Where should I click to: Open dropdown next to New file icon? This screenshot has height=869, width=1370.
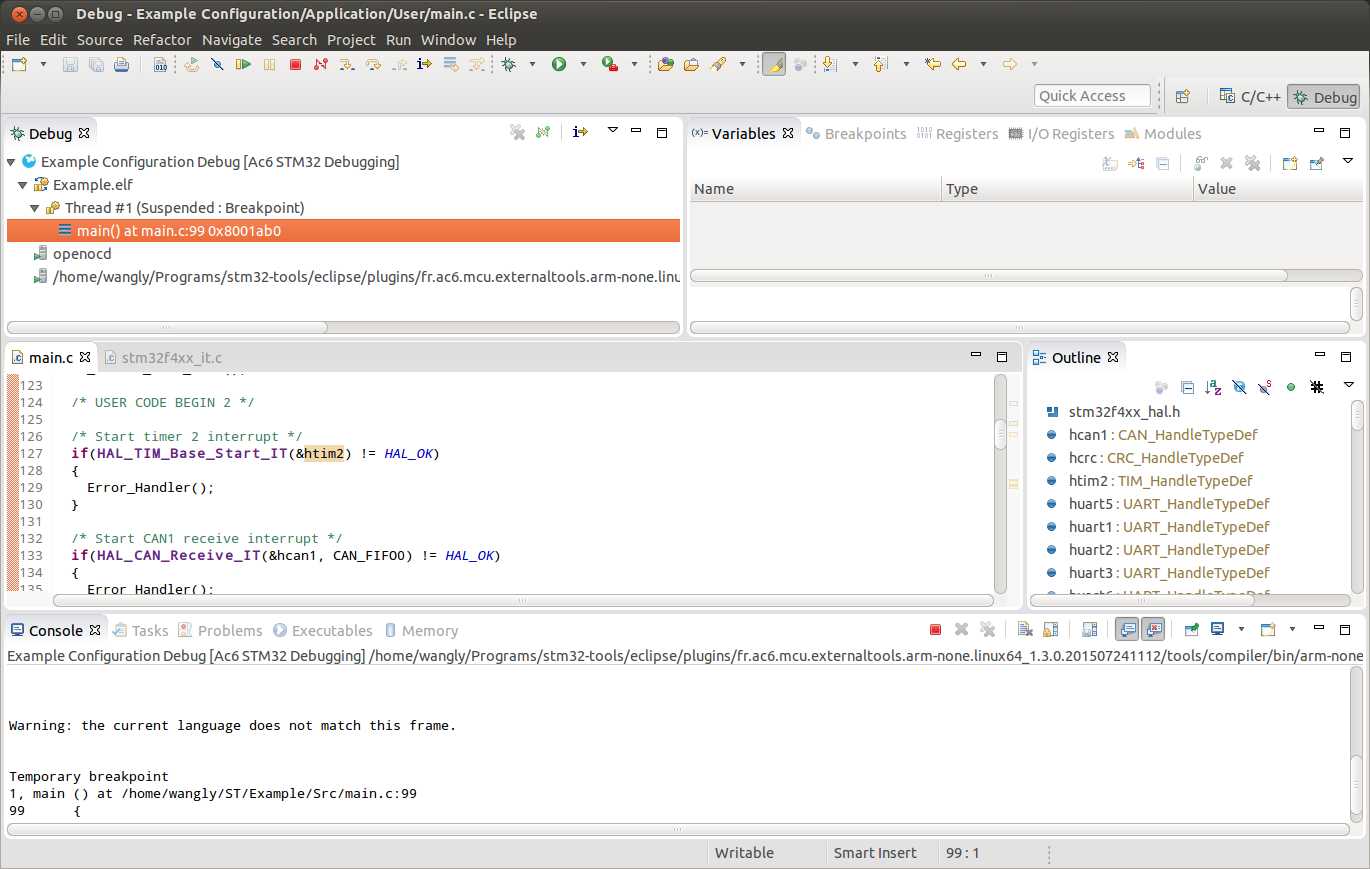43,65
